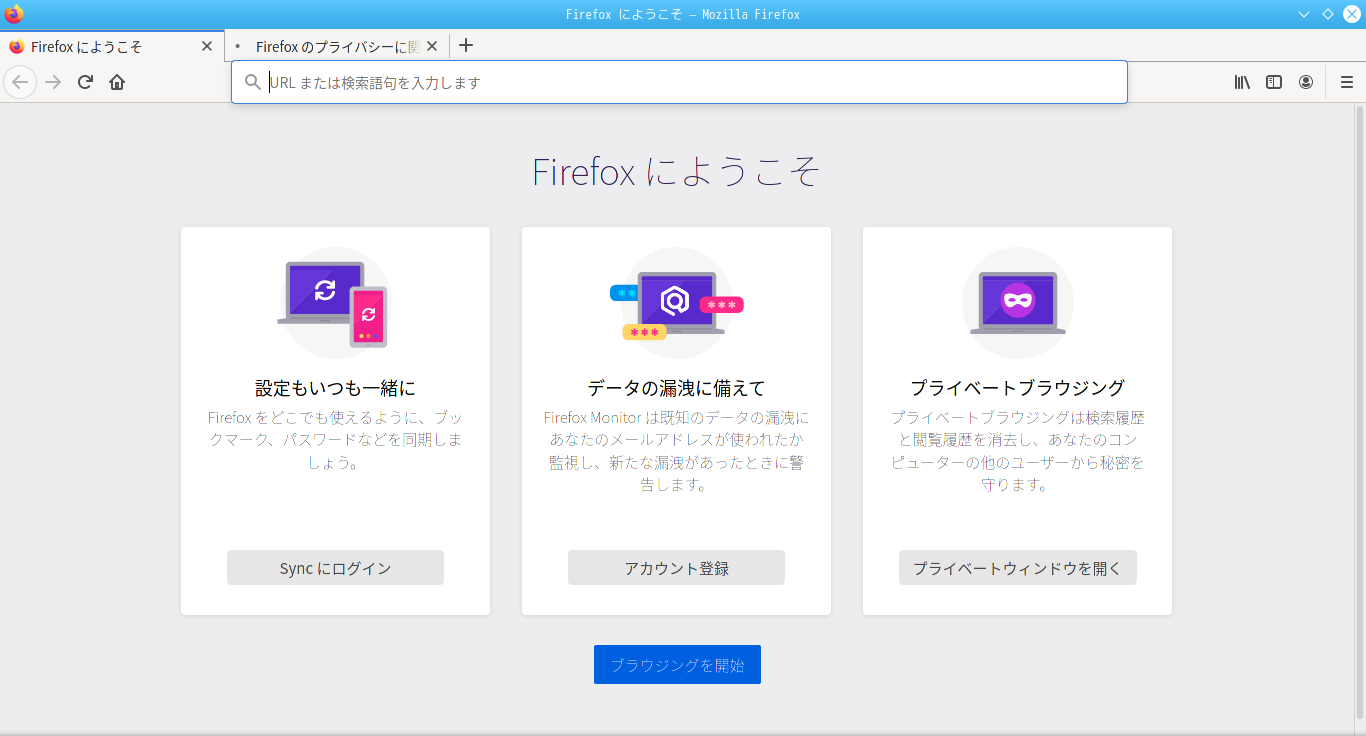Click the ブラウジングを開始 button

coord(677,665)
